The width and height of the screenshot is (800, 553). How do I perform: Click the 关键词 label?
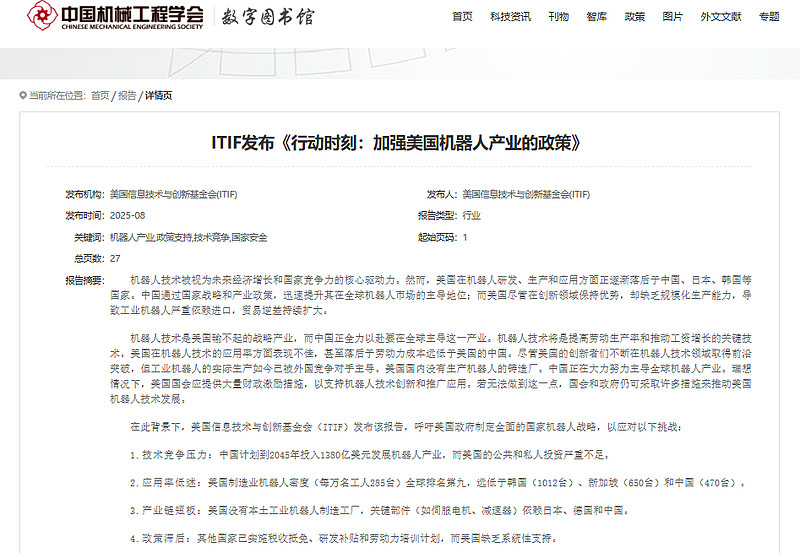pos(89,237)
